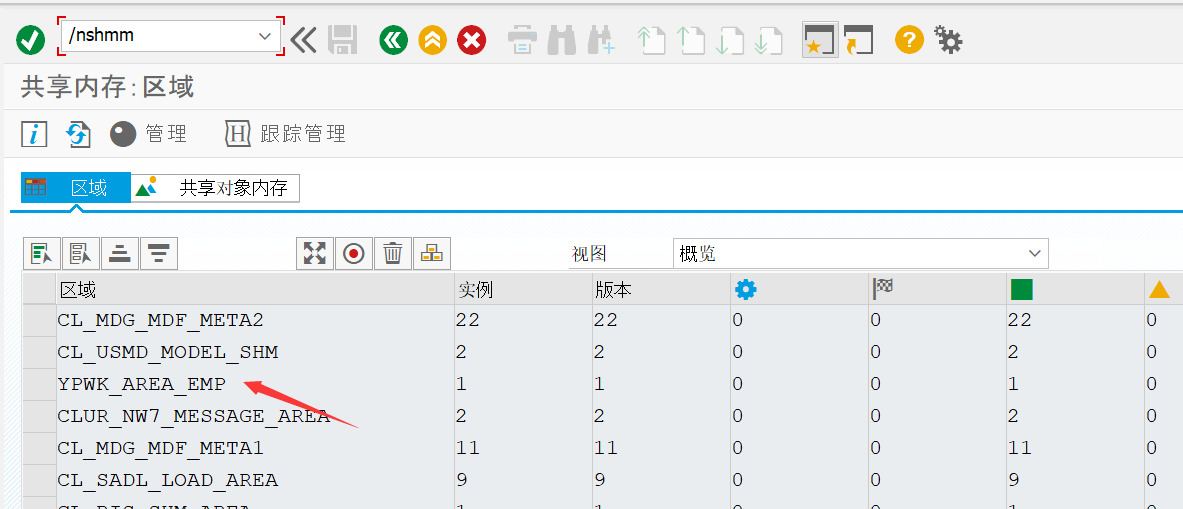Switch to the 共享对象内存 tab
The height and width of the screenshot is (509, 1183).
click(216, 188)
